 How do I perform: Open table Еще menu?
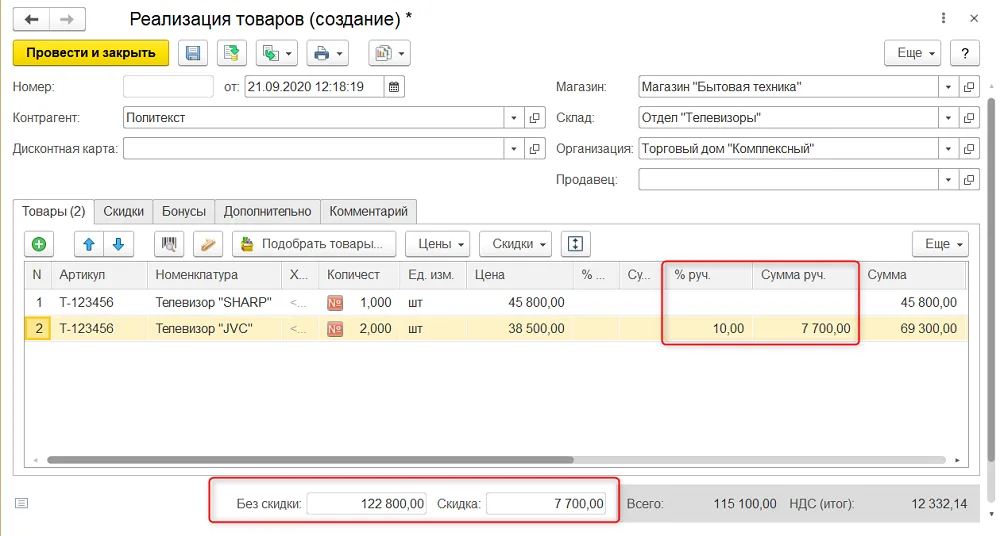click(x=940, y=244)
